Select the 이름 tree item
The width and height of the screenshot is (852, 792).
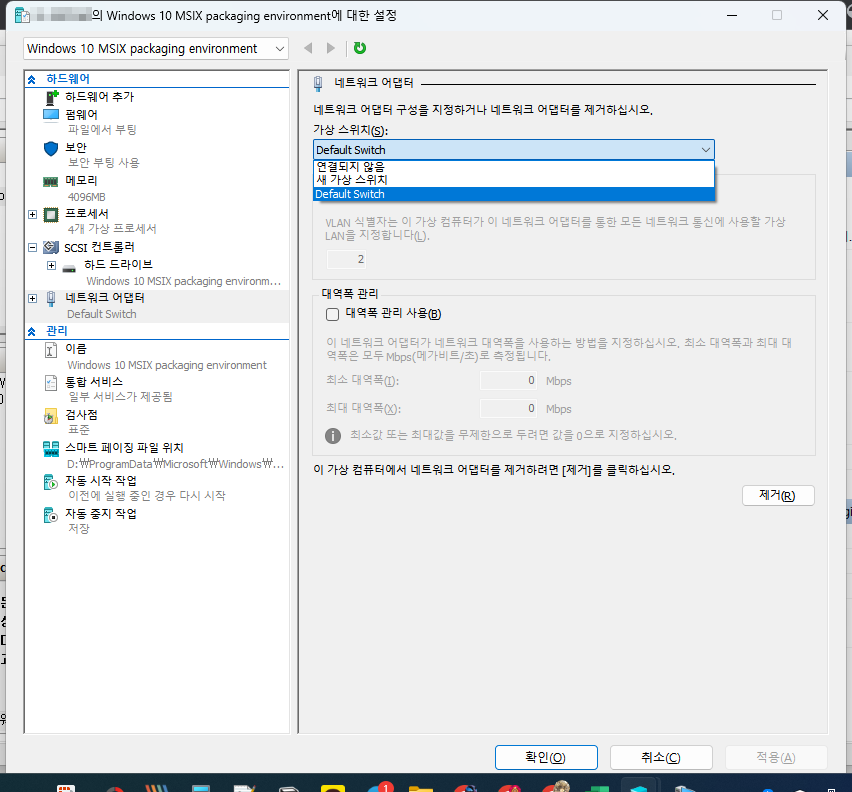[76, 349]
